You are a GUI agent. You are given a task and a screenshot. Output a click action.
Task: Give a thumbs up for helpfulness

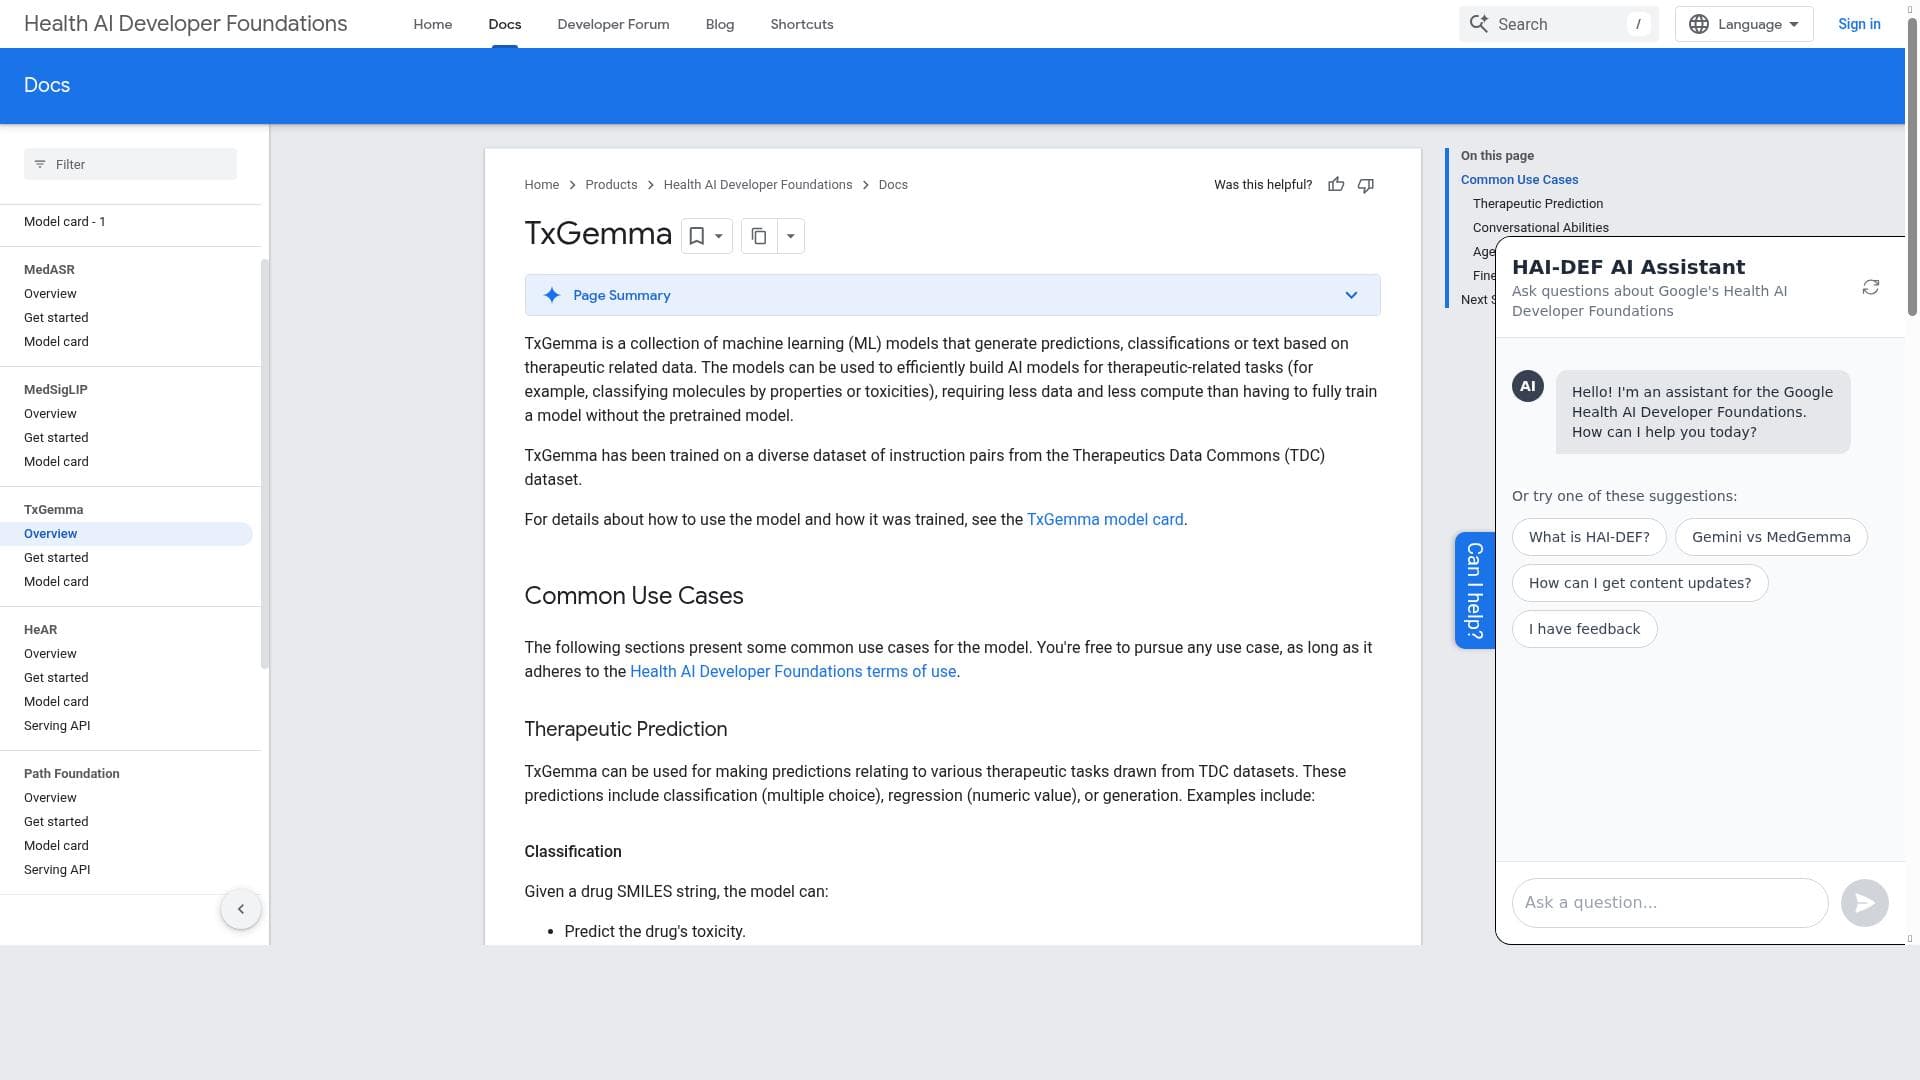tap(1336, 185)
